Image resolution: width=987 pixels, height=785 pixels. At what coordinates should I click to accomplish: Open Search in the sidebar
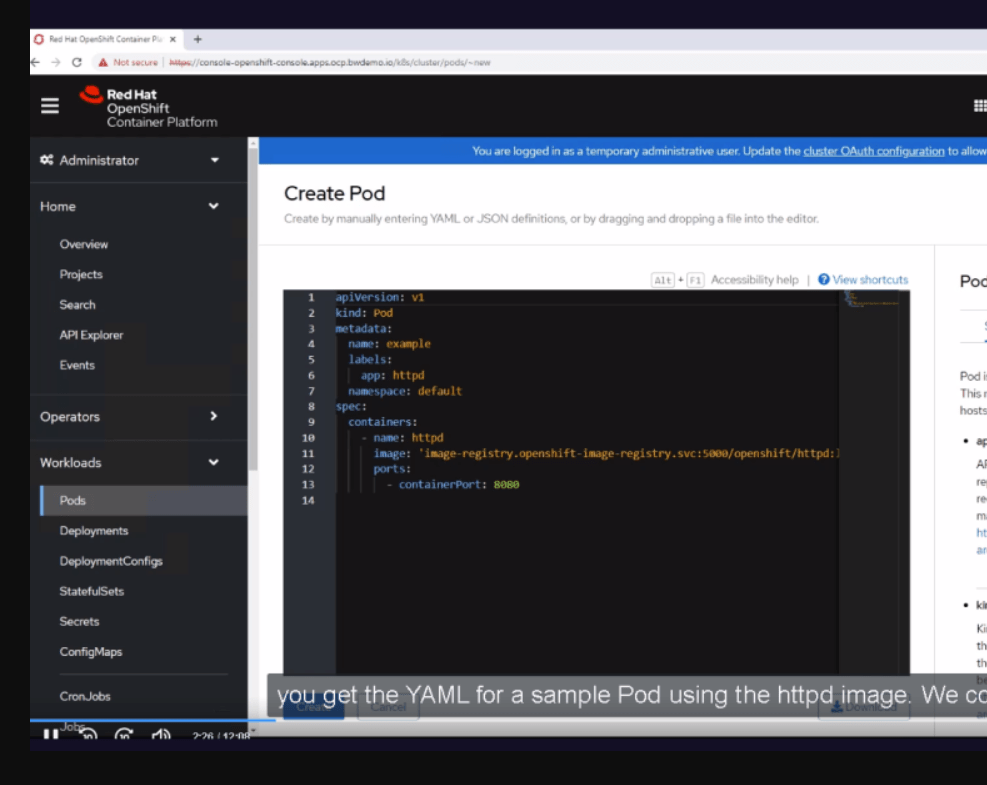click(x=77, y=305)
